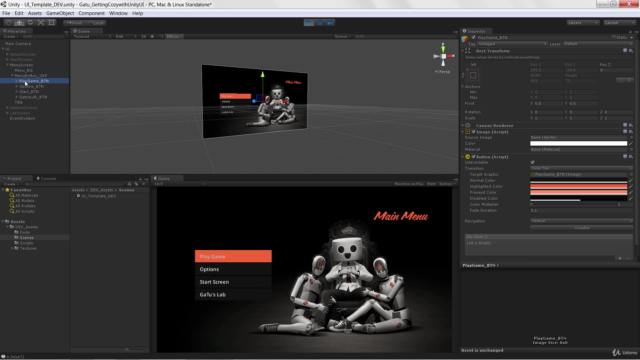Image resolution: width=640 pixels, height=360 pixels.
Task: Open Canvas Renderer gear settings menu
Action: tap(631, 125)
